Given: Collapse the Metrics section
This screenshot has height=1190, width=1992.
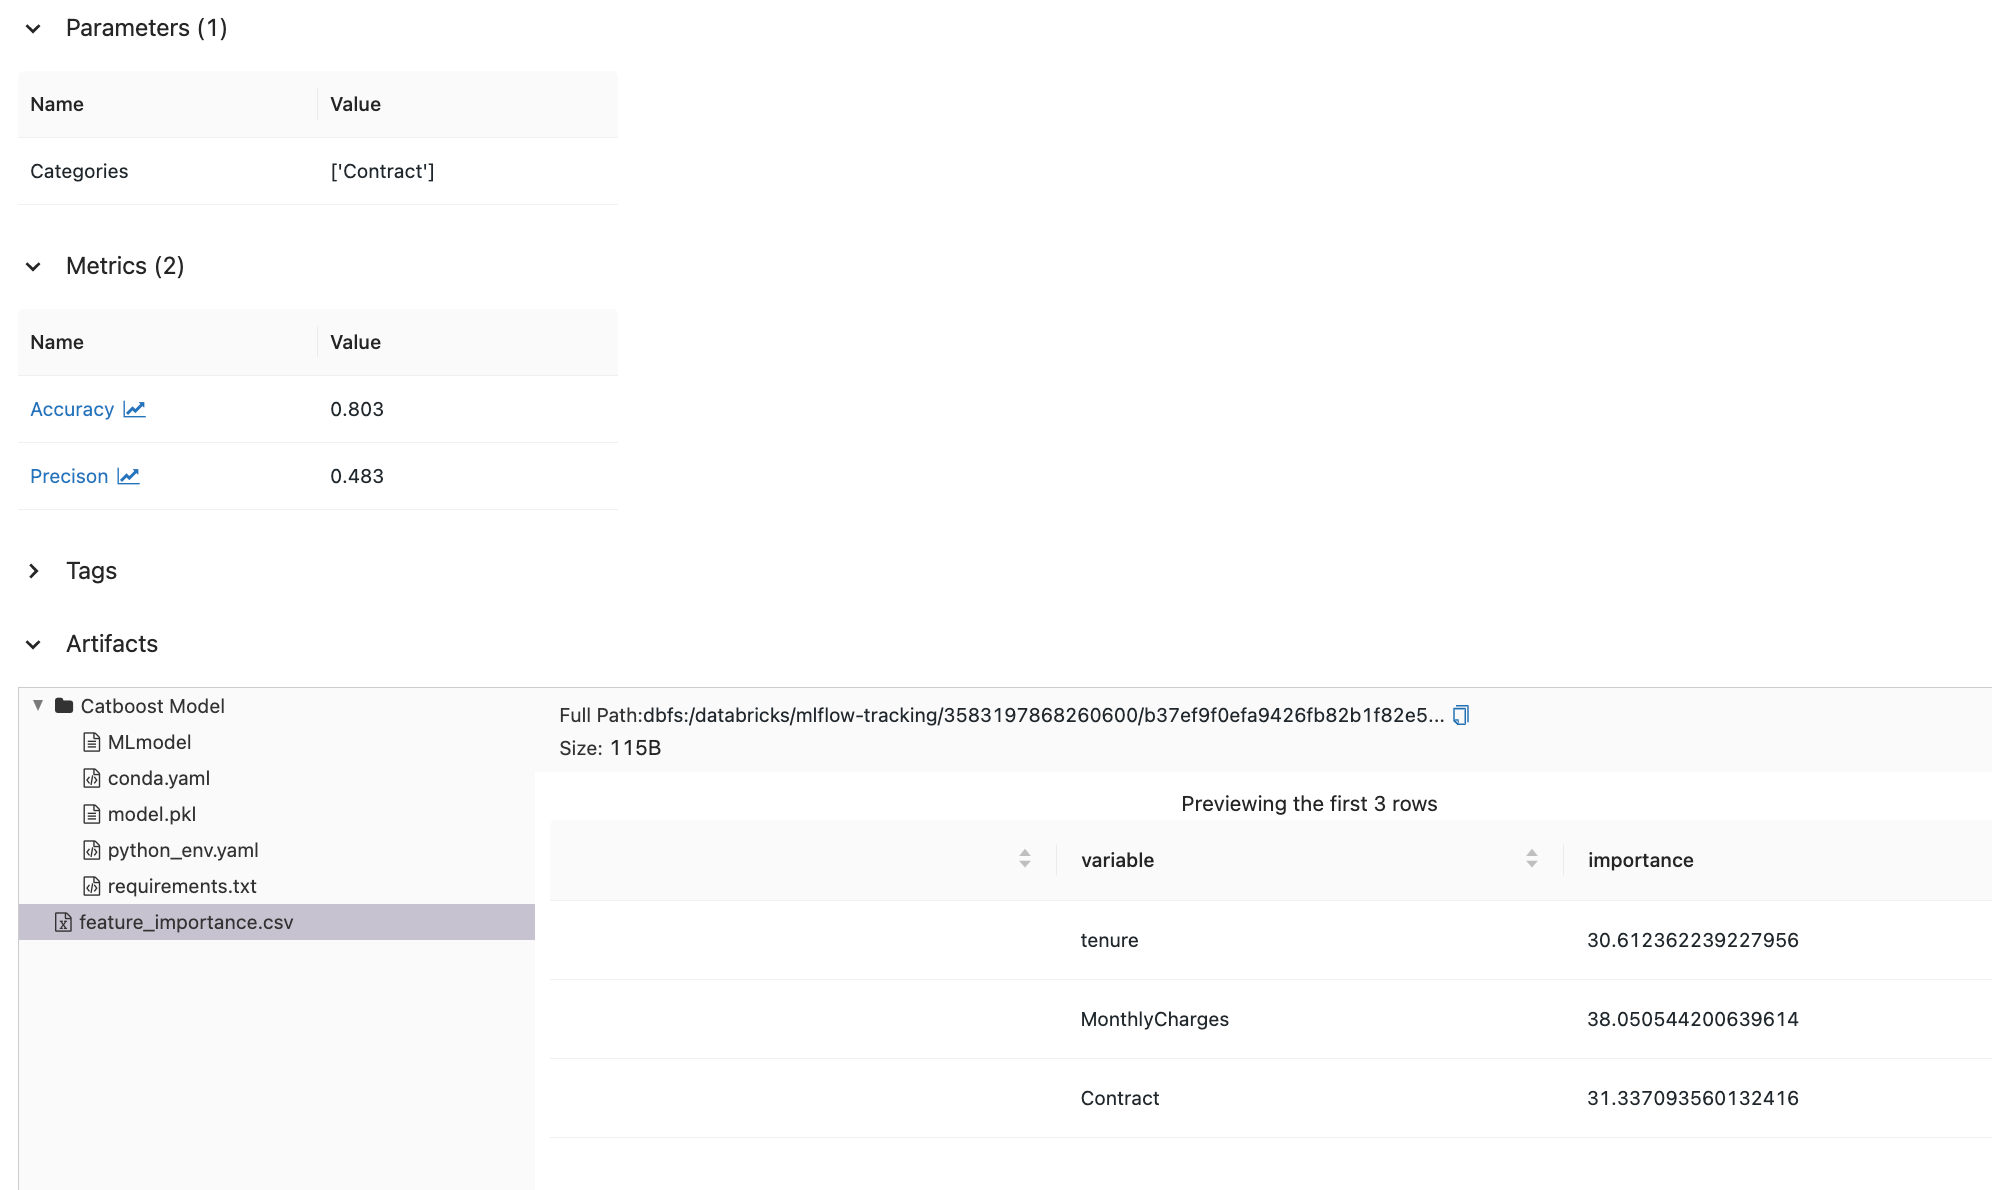Looking at the screenshot, I should point(33,267).
